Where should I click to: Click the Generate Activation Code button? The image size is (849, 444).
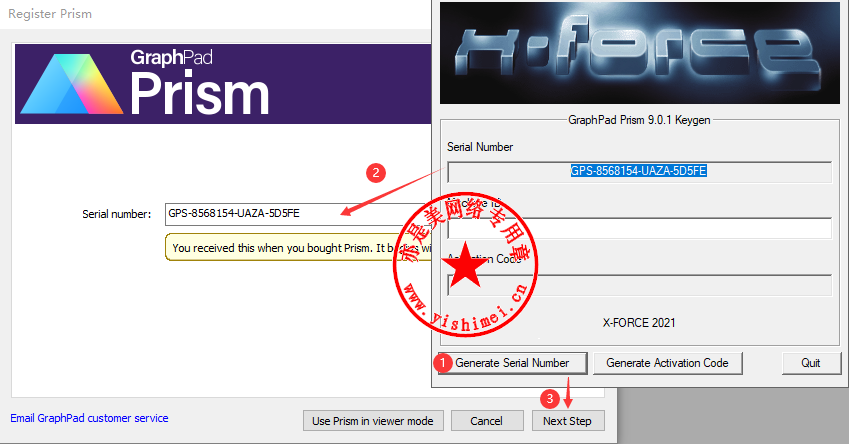coord(667,363)
